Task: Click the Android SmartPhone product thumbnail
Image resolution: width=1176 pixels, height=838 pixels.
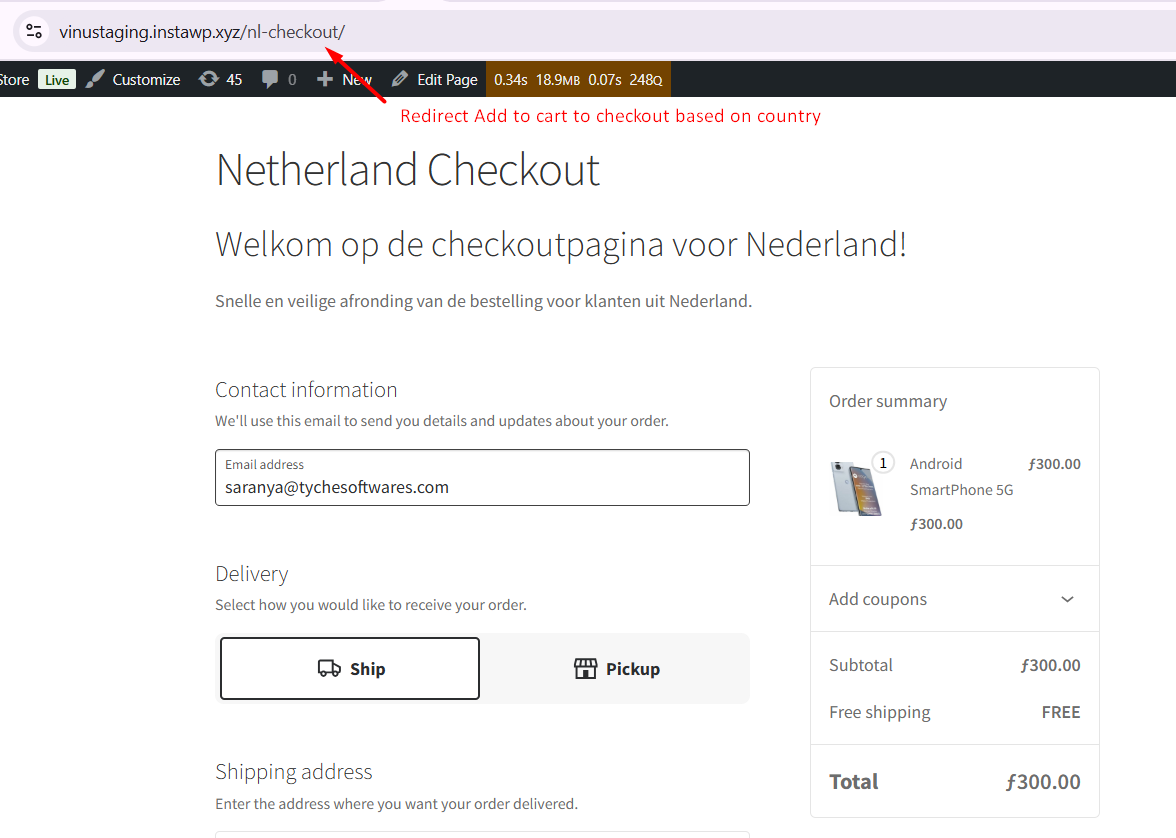Action: click(x=856, y=487)
